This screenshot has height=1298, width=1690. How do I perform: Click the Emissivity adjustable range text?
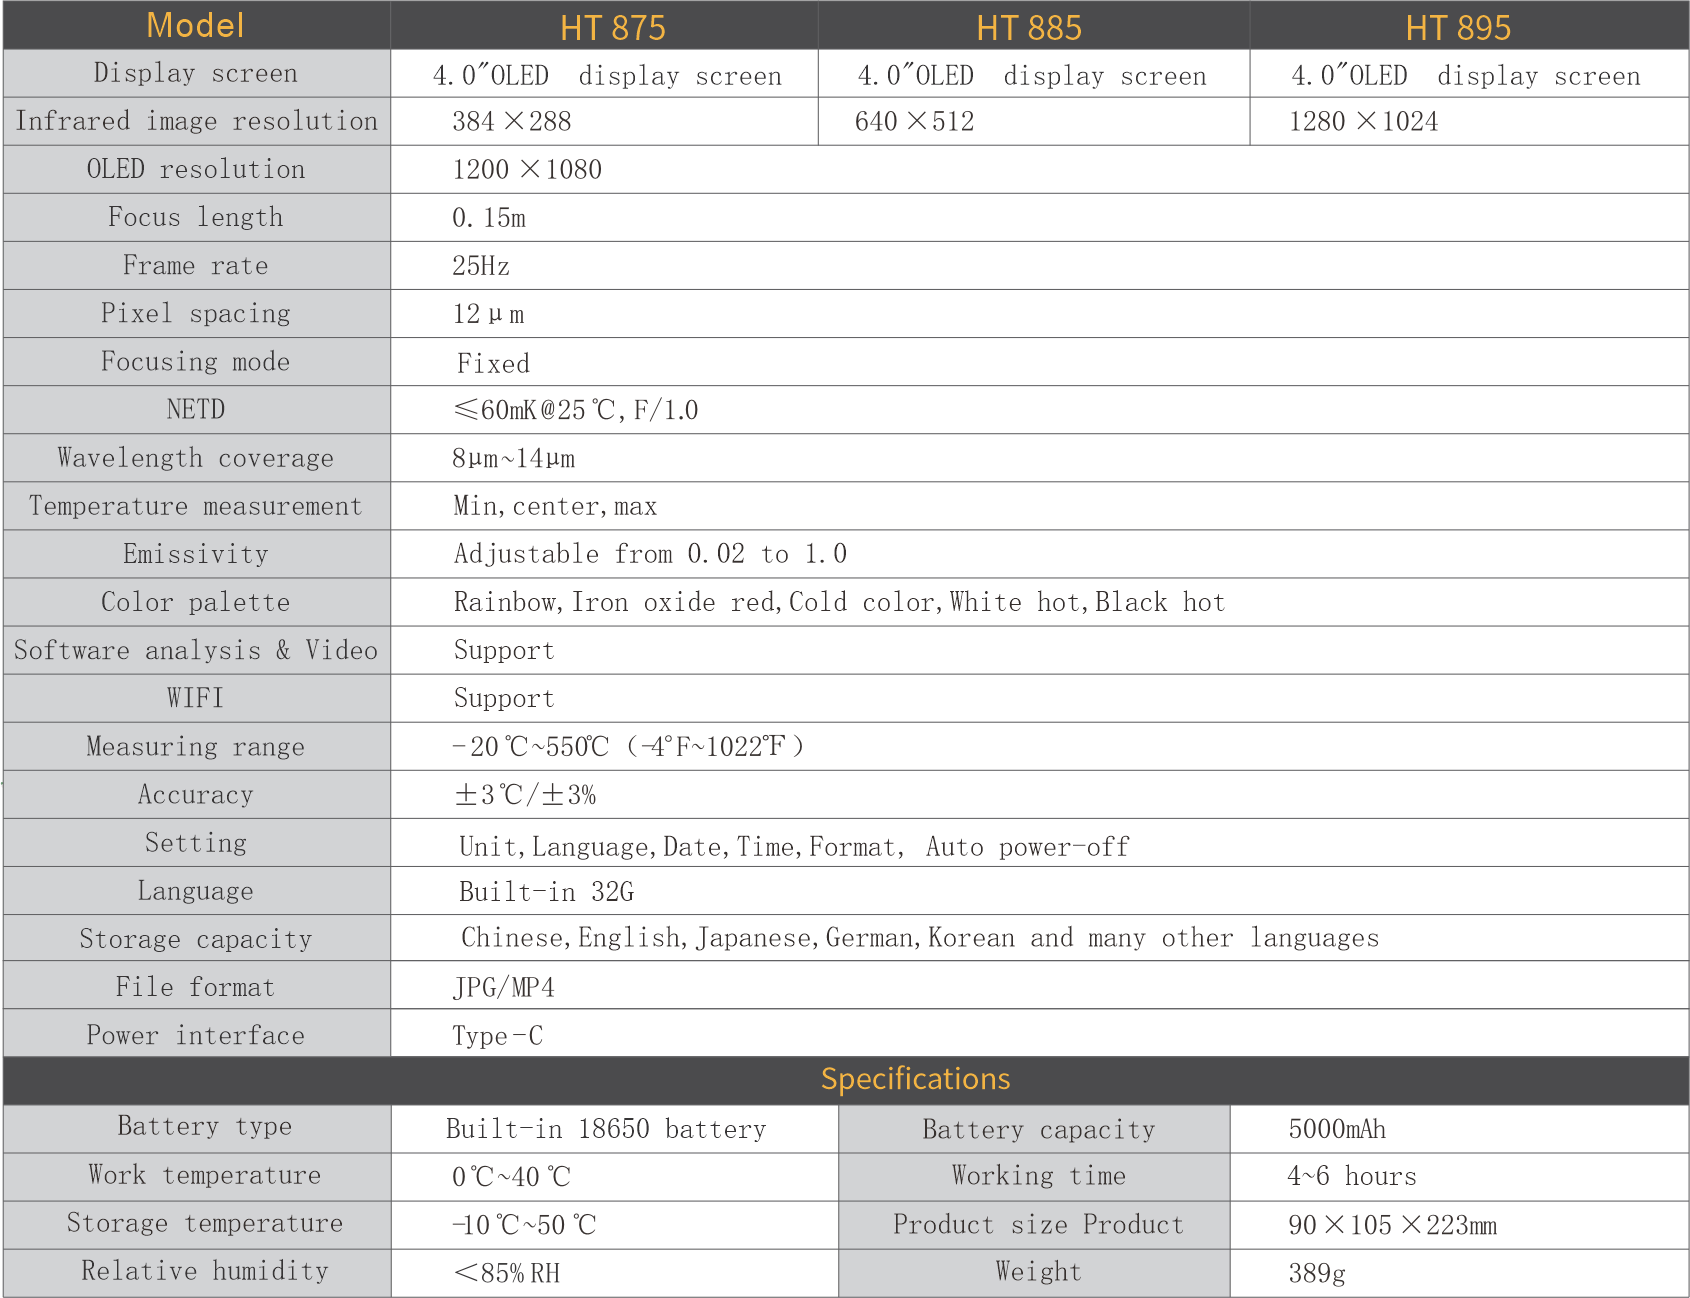[x=650, y=554]
